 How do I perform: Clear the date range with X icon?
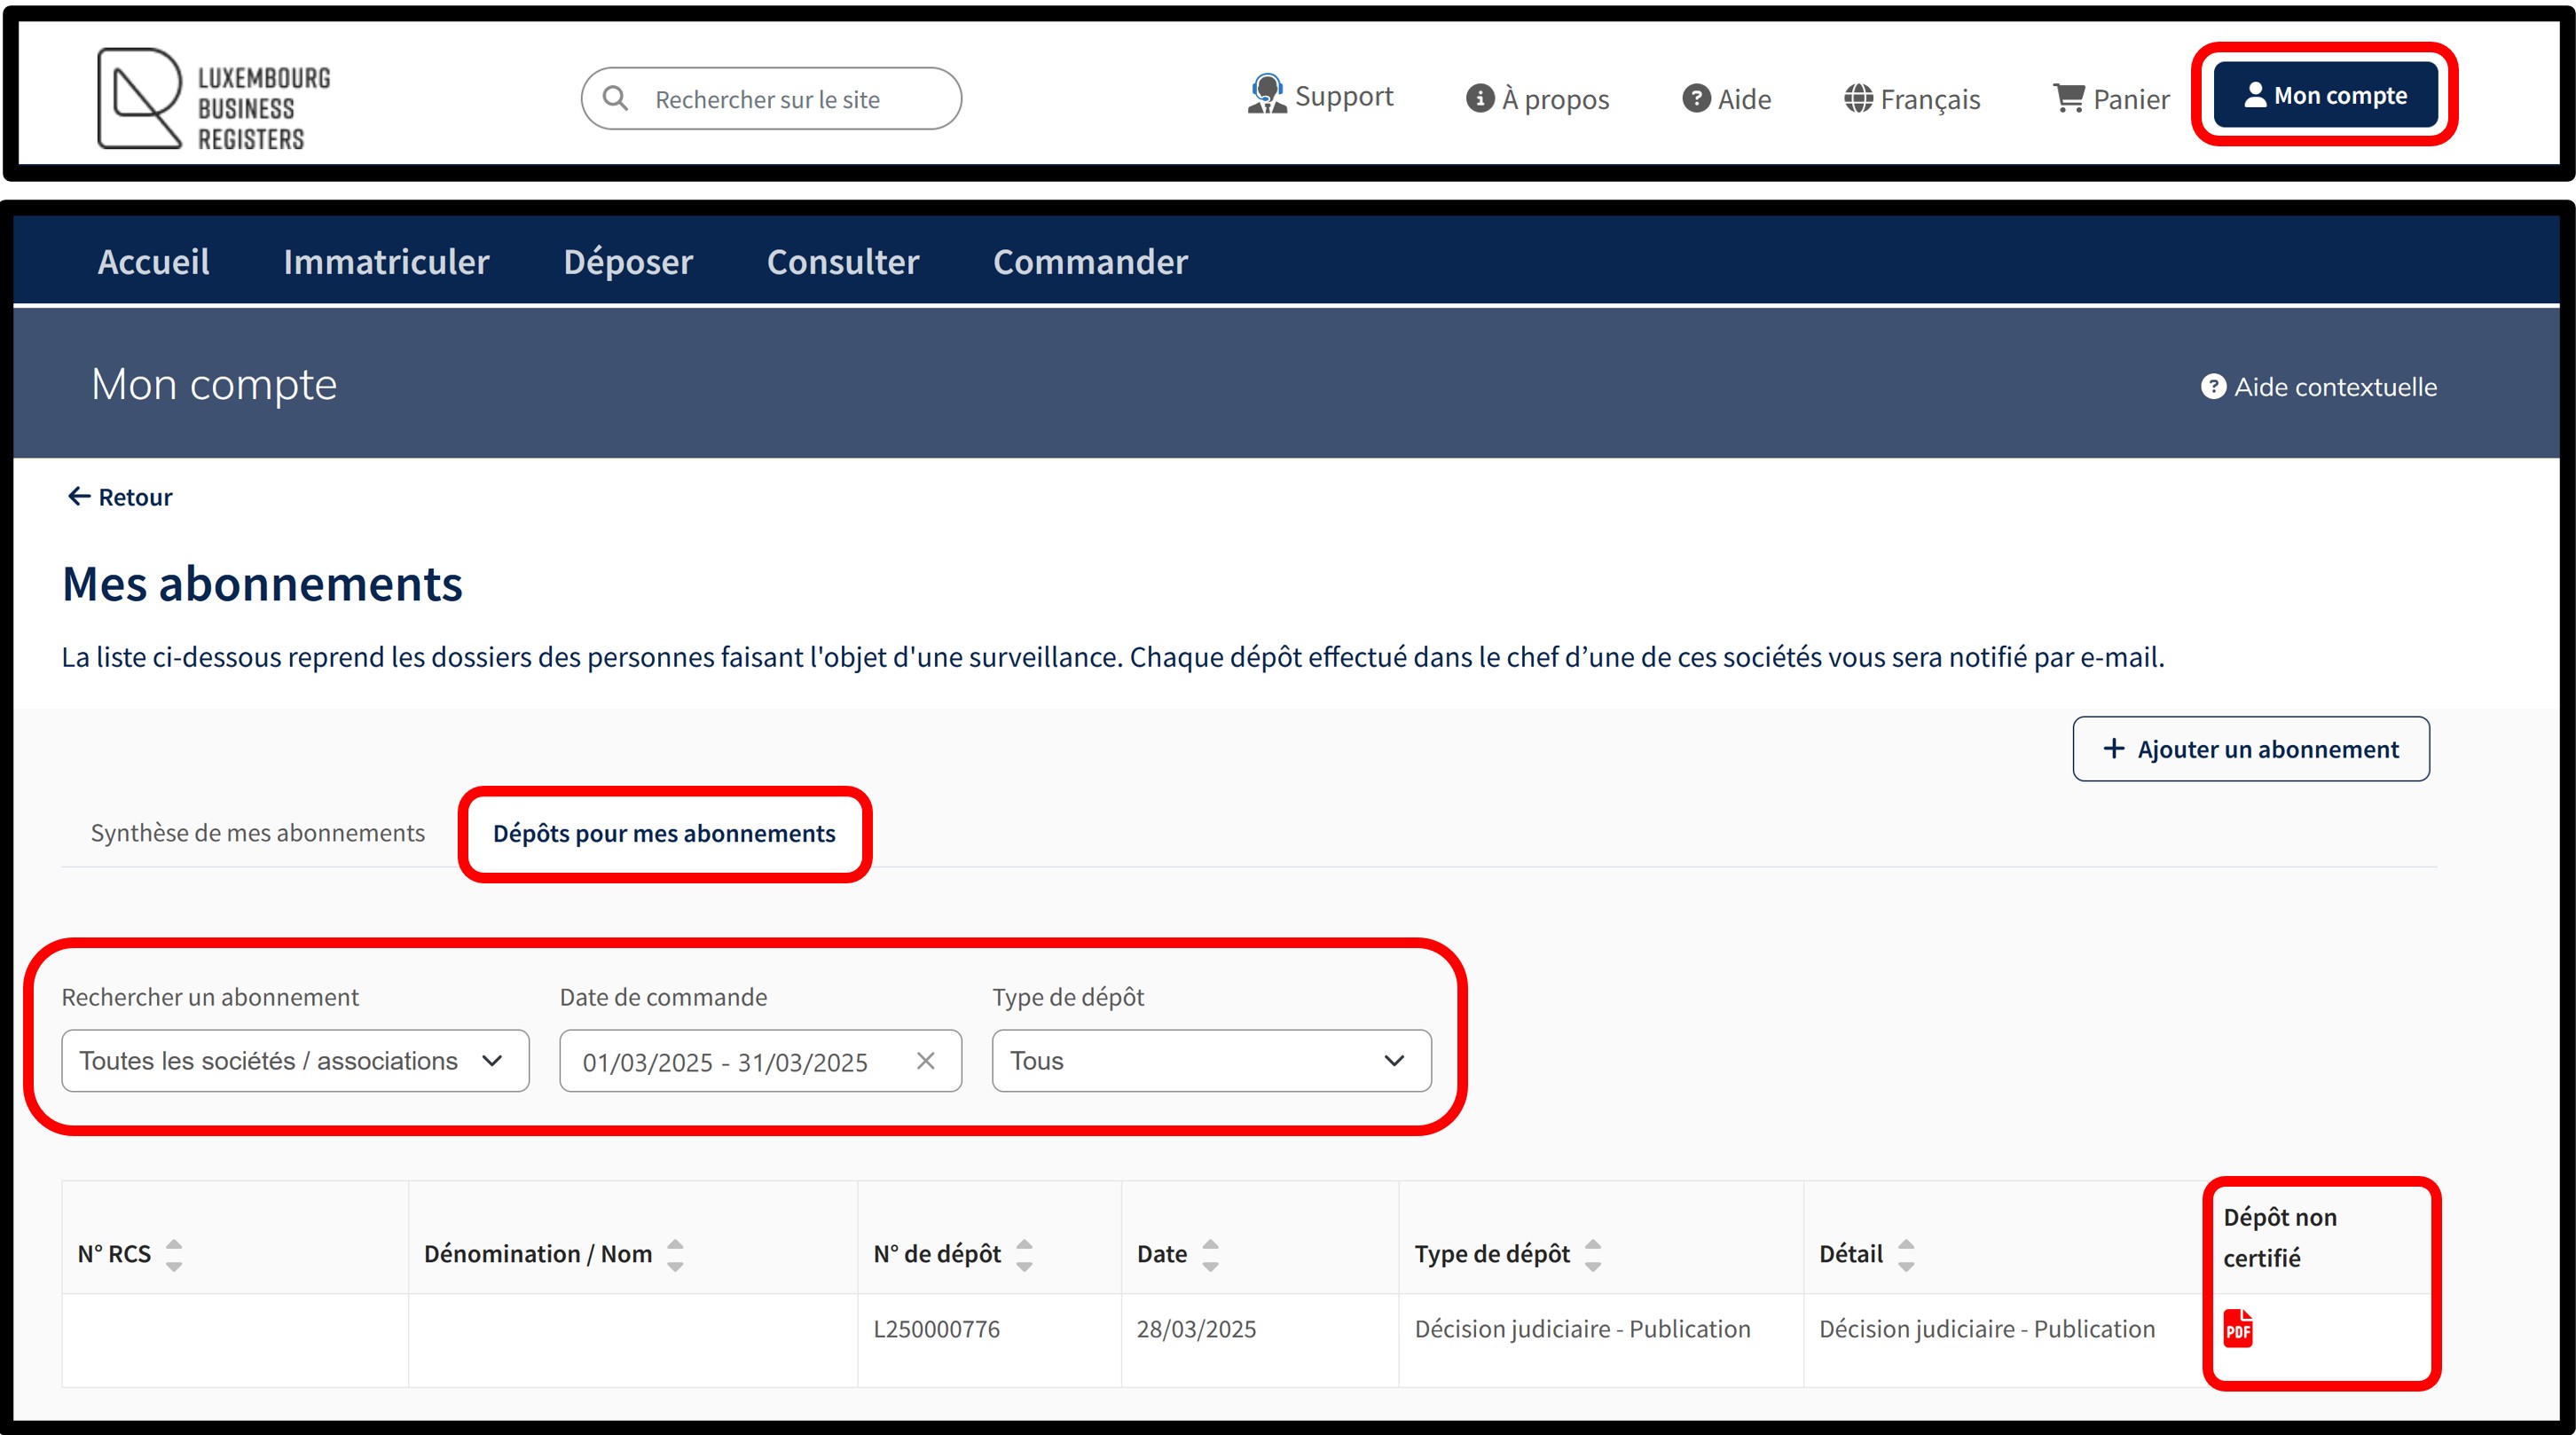tap(925, 1061)
